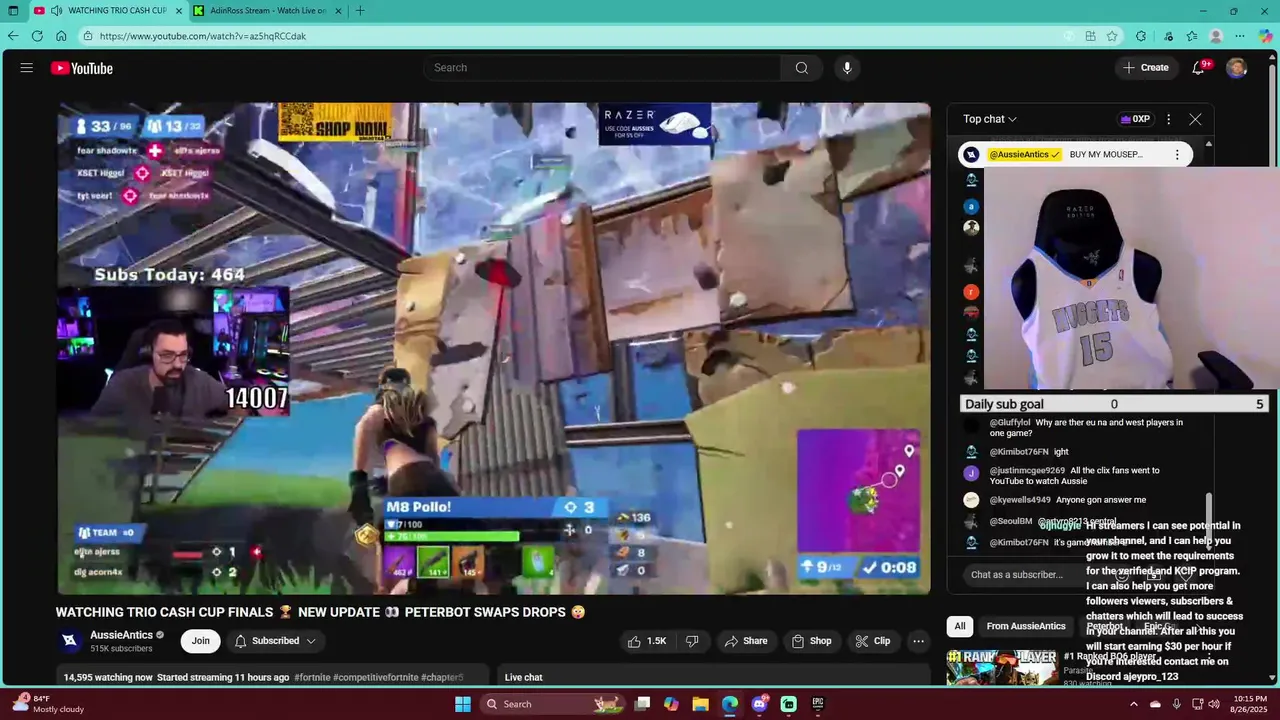This screenshot has height=720, width=1280.
Task: Mute the YouTube tab audio icon
Action: 56,11
